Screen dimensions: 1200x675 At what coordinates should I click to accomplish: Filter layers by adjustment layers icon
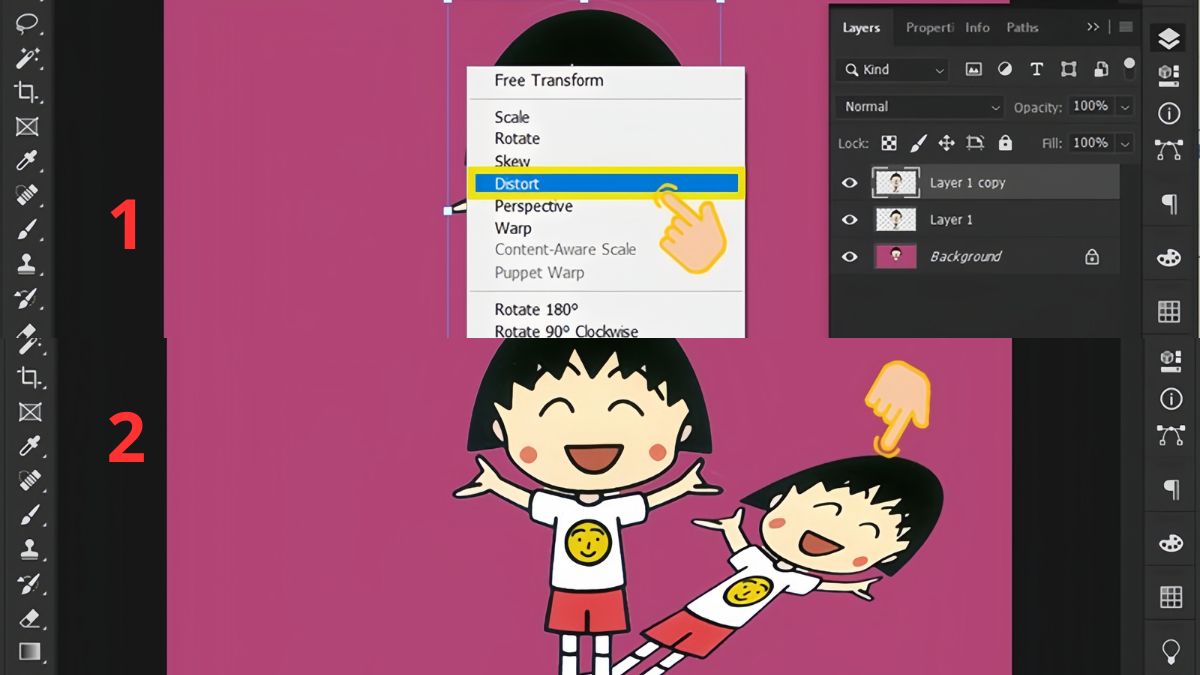point(1005,69)
